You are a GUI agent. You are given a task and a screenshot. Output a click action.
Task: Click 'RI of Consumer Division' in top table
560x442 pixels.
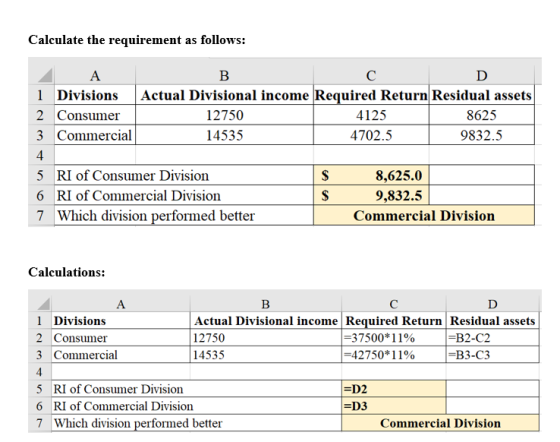pyautogui.click(x=133, y=175)
